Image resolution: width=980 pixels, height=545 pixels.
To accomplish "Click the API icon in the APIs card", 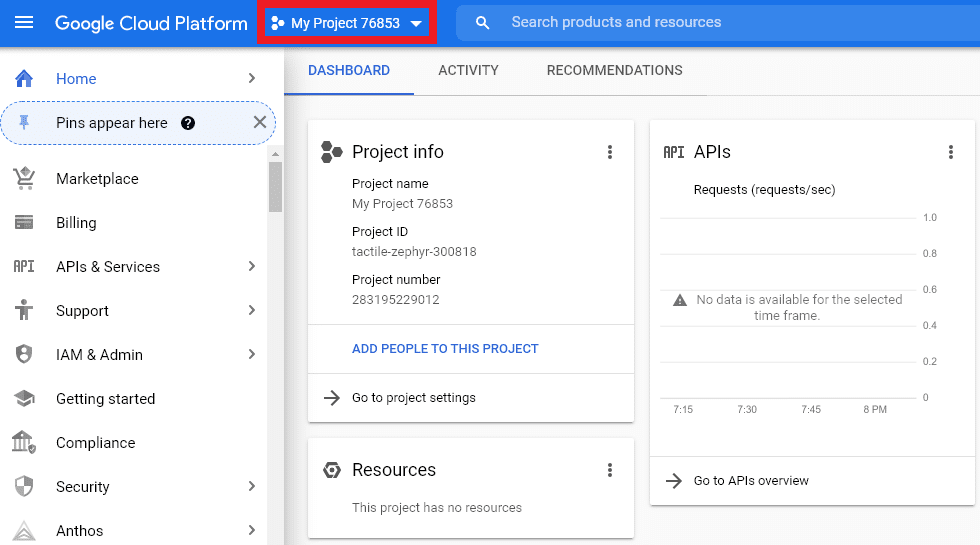I will click(674, 152).
